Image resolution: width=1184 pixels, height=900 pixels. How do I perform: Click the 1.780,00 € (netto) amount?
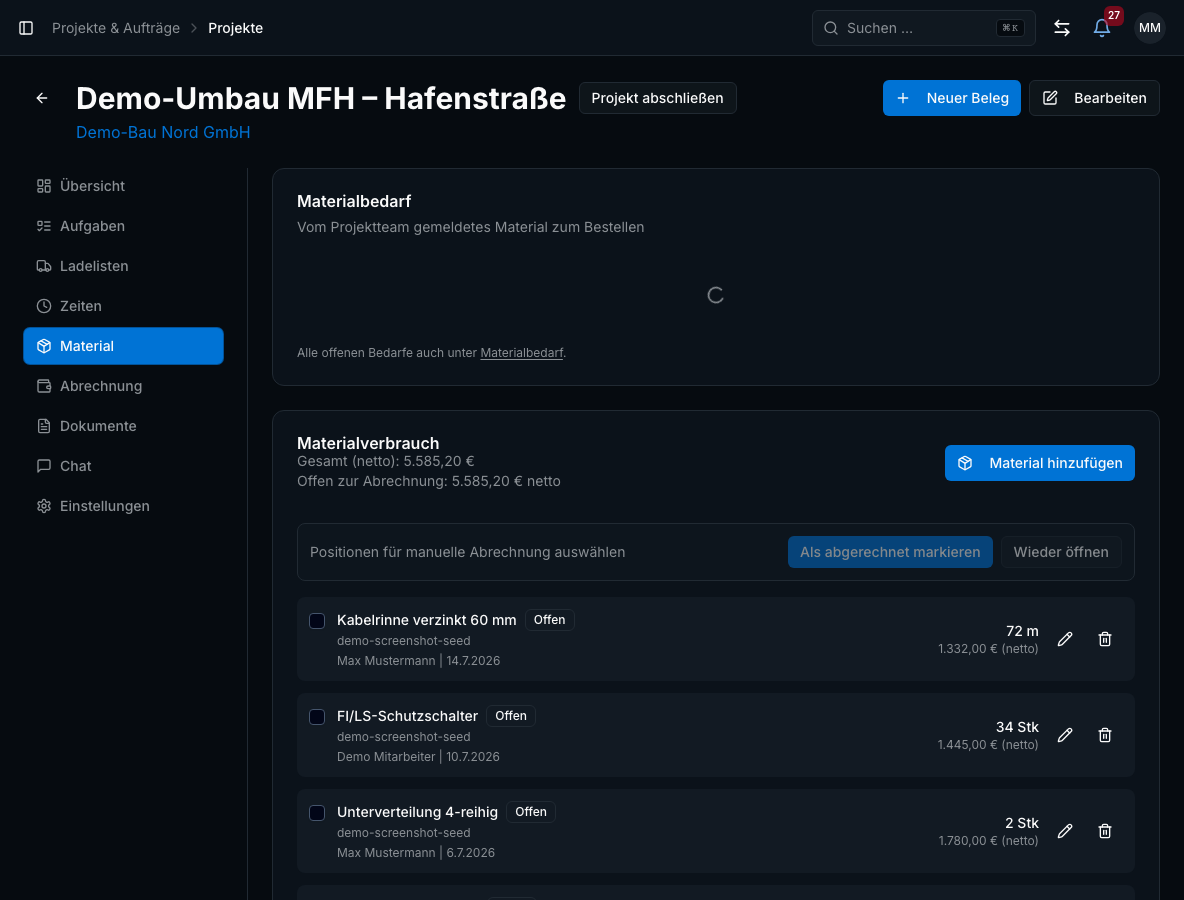[988, 840]
